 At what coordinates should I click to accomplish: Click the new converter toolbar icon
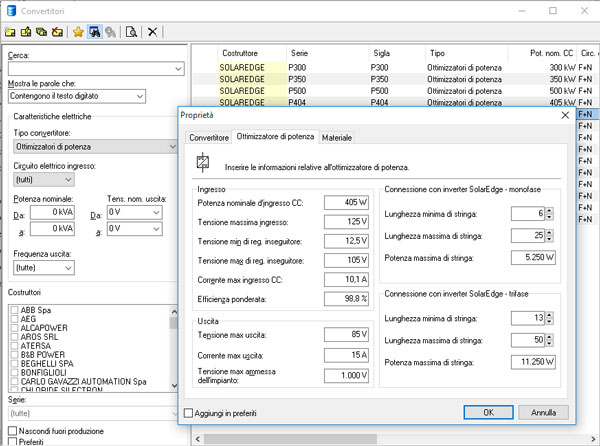pyautogui.click(x=10, y=32)
